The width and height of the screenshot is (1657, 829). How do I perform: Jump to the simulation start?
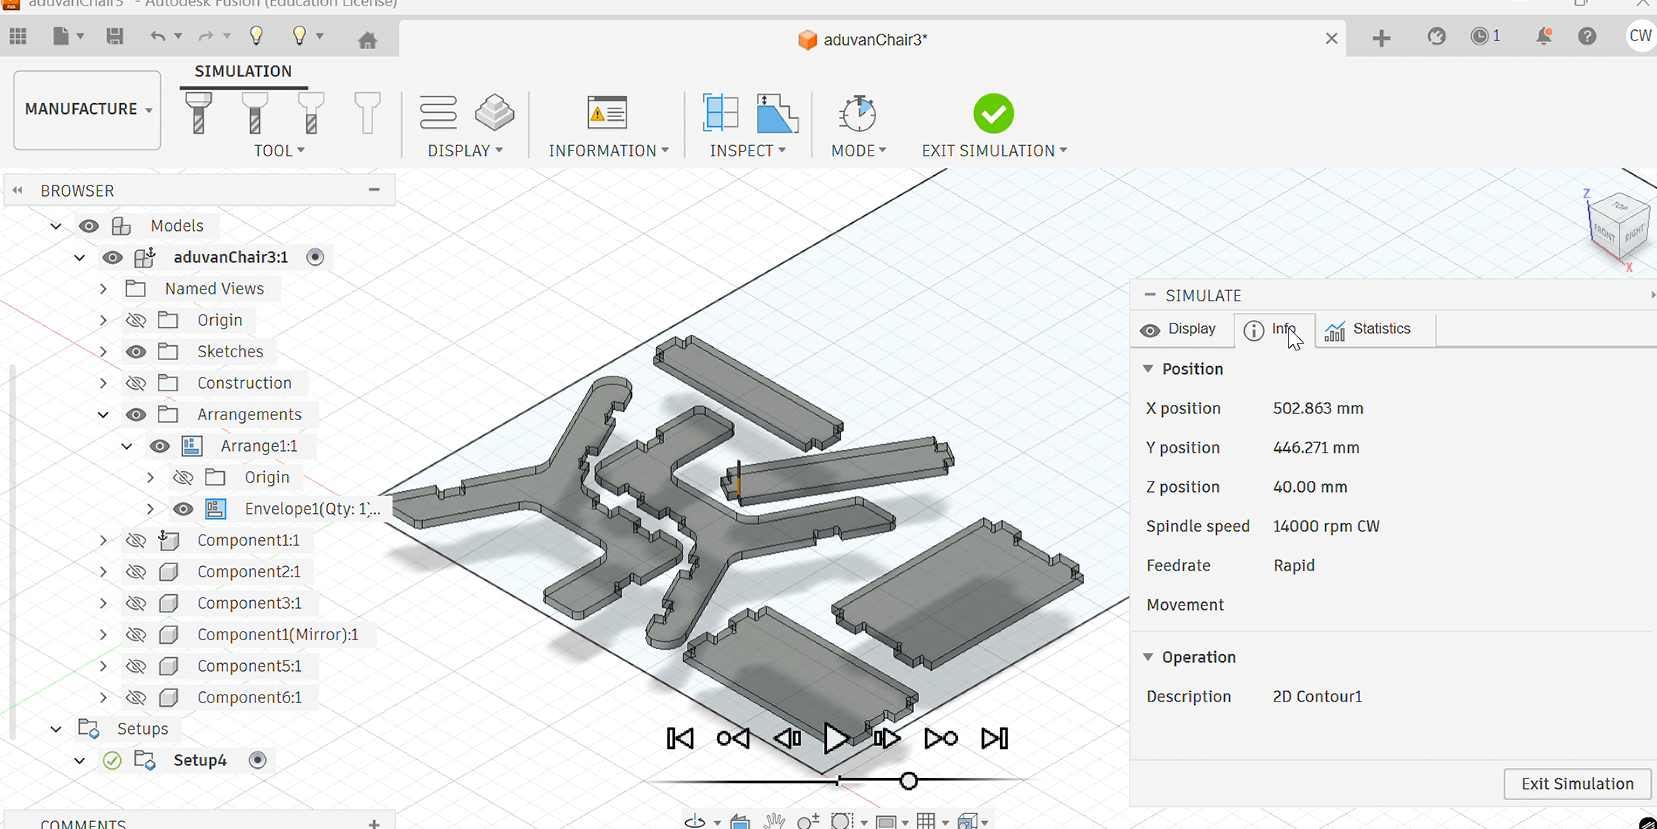click(x=680, y=739)
